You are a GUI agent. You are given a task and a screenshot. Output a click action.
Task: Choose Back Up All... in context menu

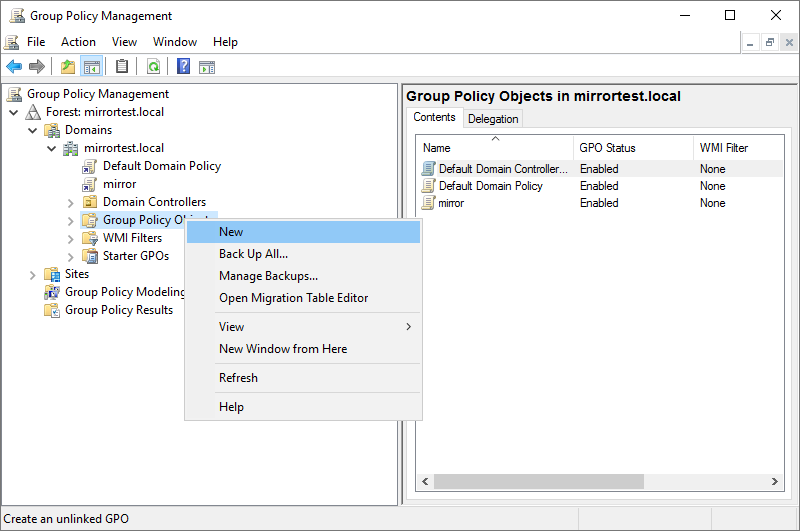pos(303,254)
